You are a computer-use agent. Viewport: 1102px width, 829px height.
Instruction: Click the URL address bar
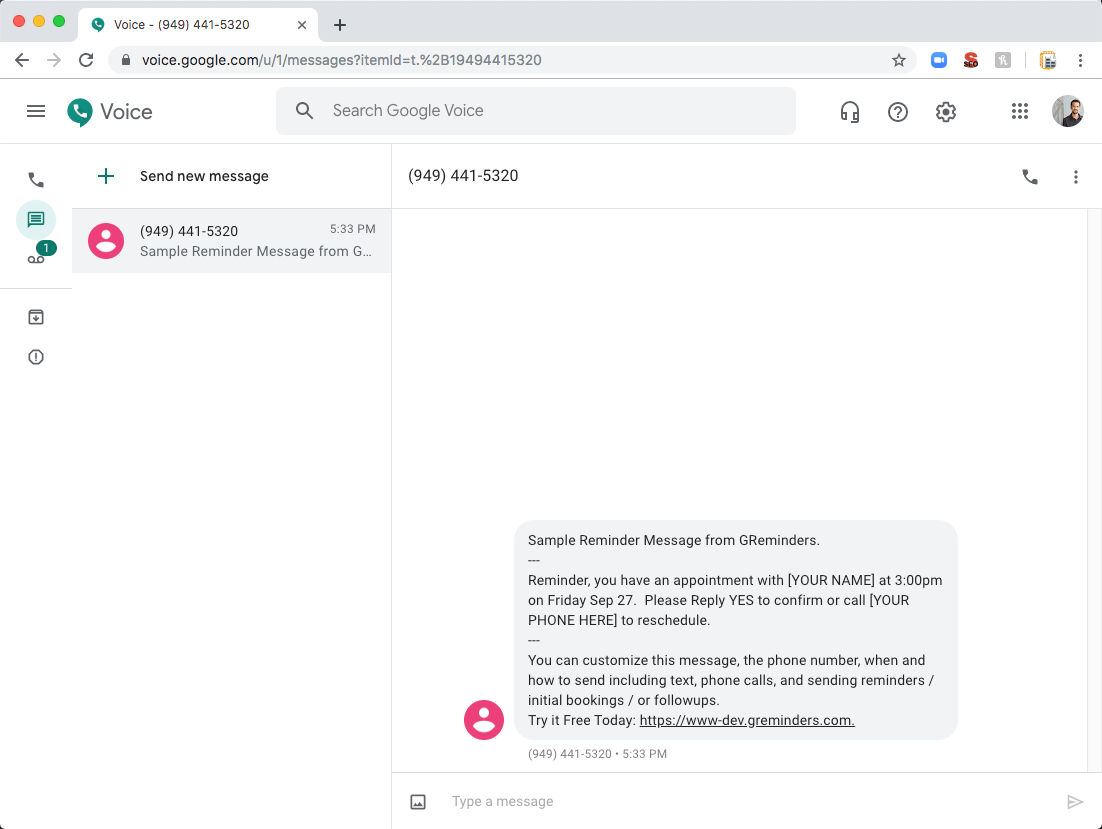512,60
